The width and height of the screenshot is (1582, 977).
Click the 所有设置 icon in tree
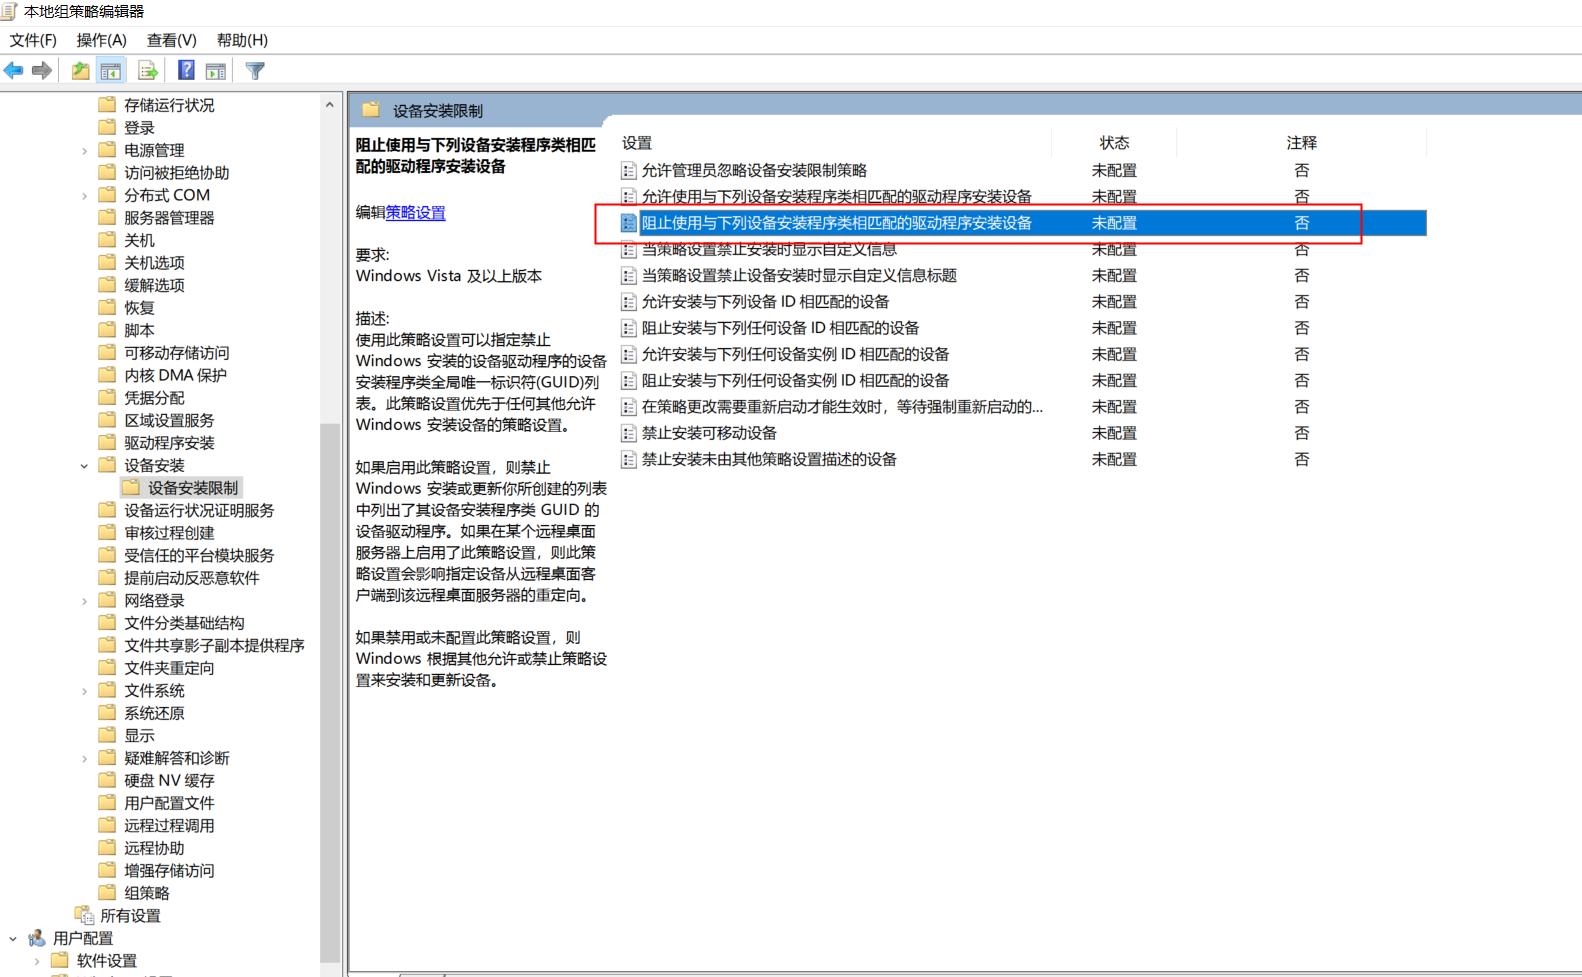(x=84, y=915)
